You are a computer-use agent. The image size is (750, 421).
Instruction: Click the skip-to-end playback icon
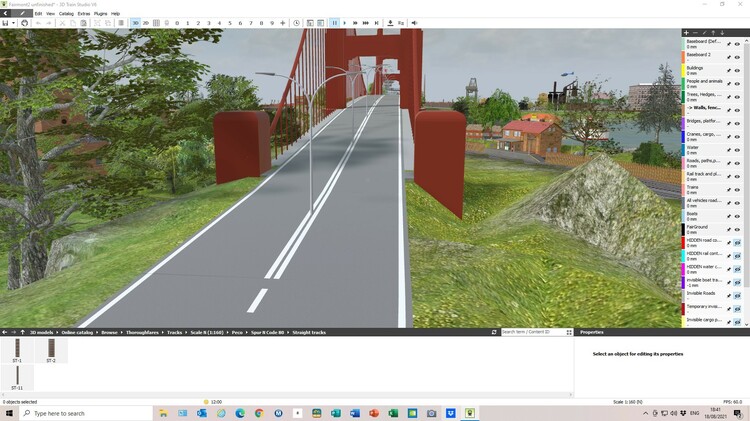click(376, 23)
